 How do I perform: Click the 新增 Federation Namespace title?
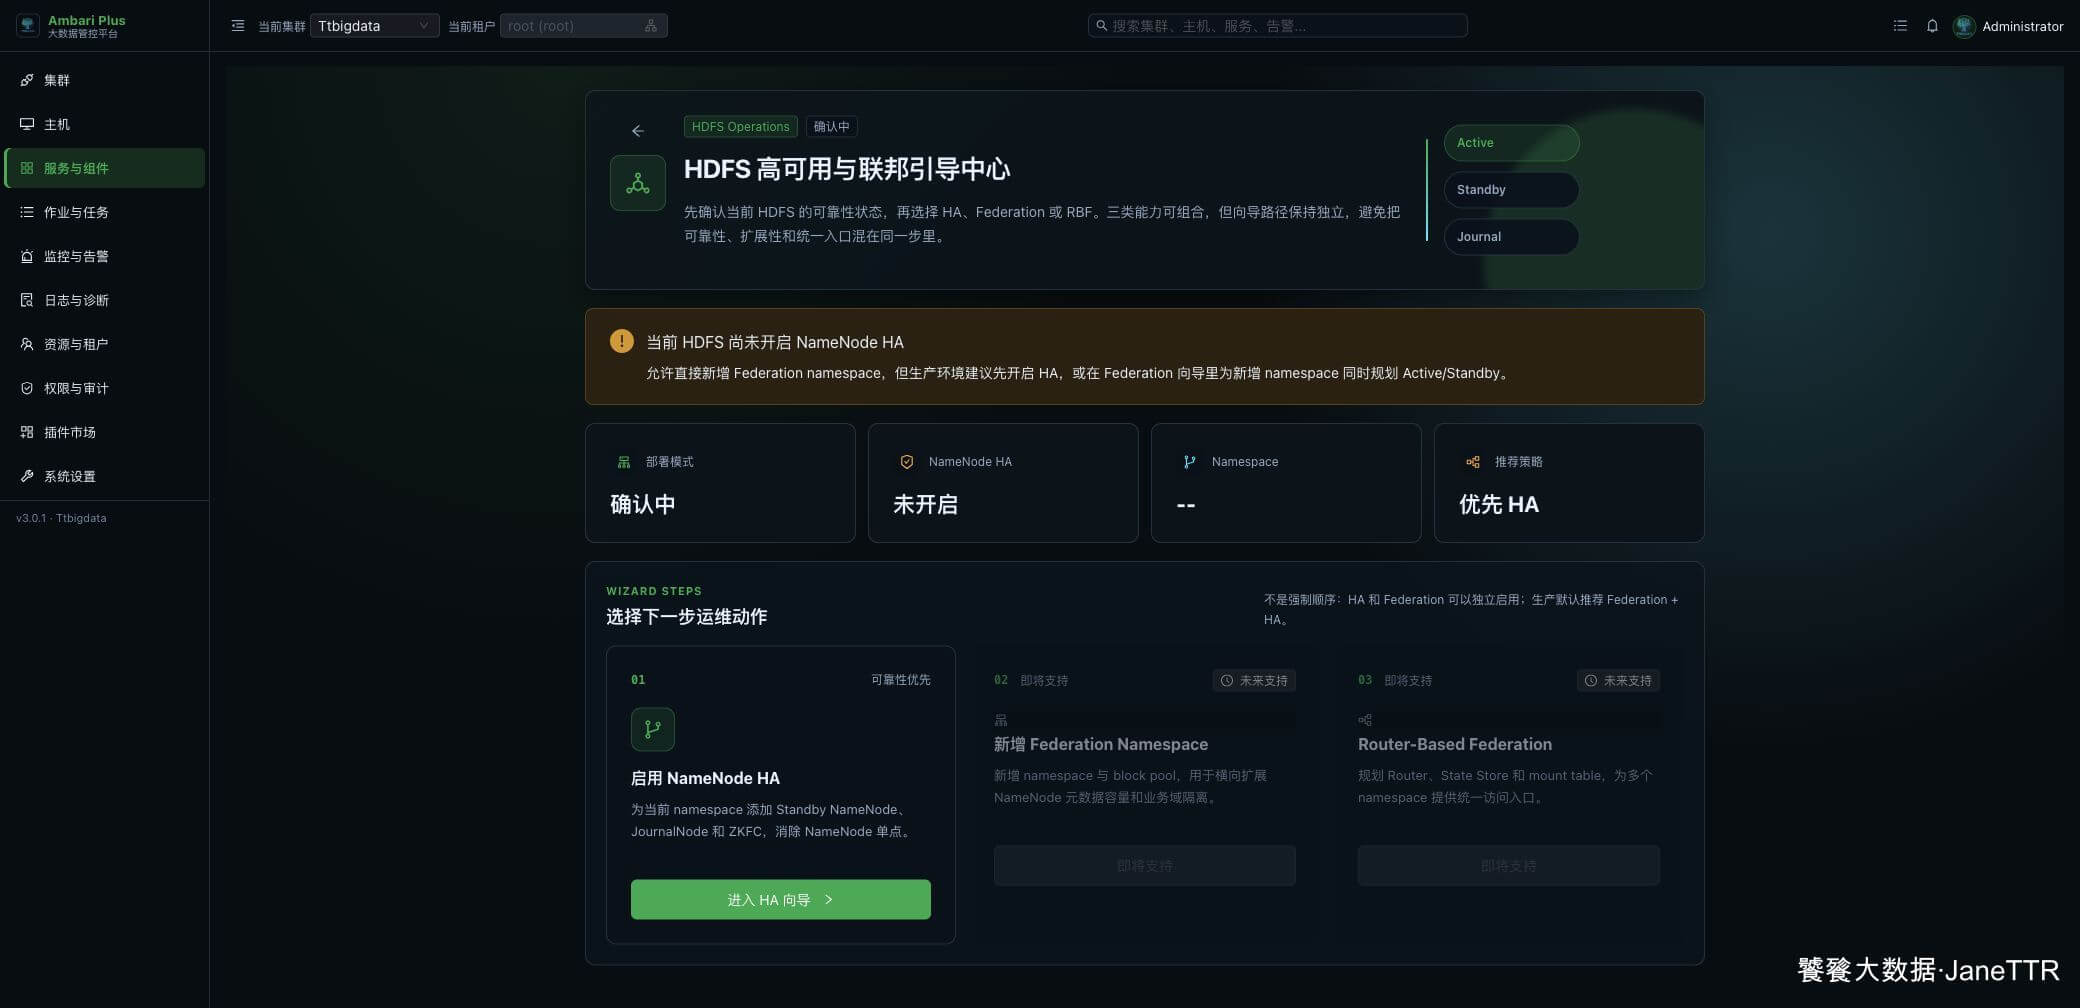[x=1101, y=744]
